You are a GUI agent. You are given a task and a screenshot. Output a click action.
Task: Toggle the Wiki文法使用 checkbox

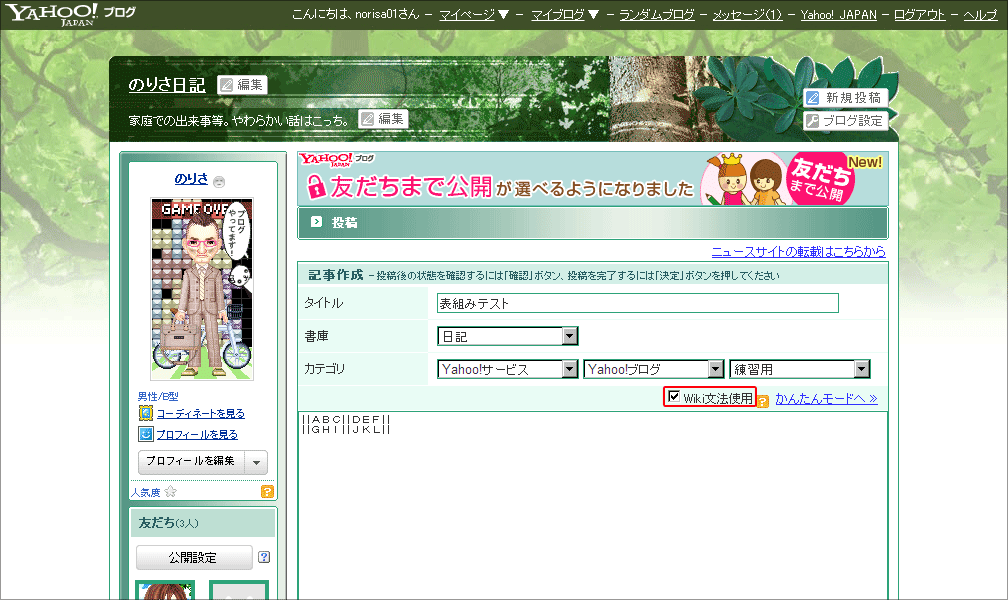coord(674,397)
